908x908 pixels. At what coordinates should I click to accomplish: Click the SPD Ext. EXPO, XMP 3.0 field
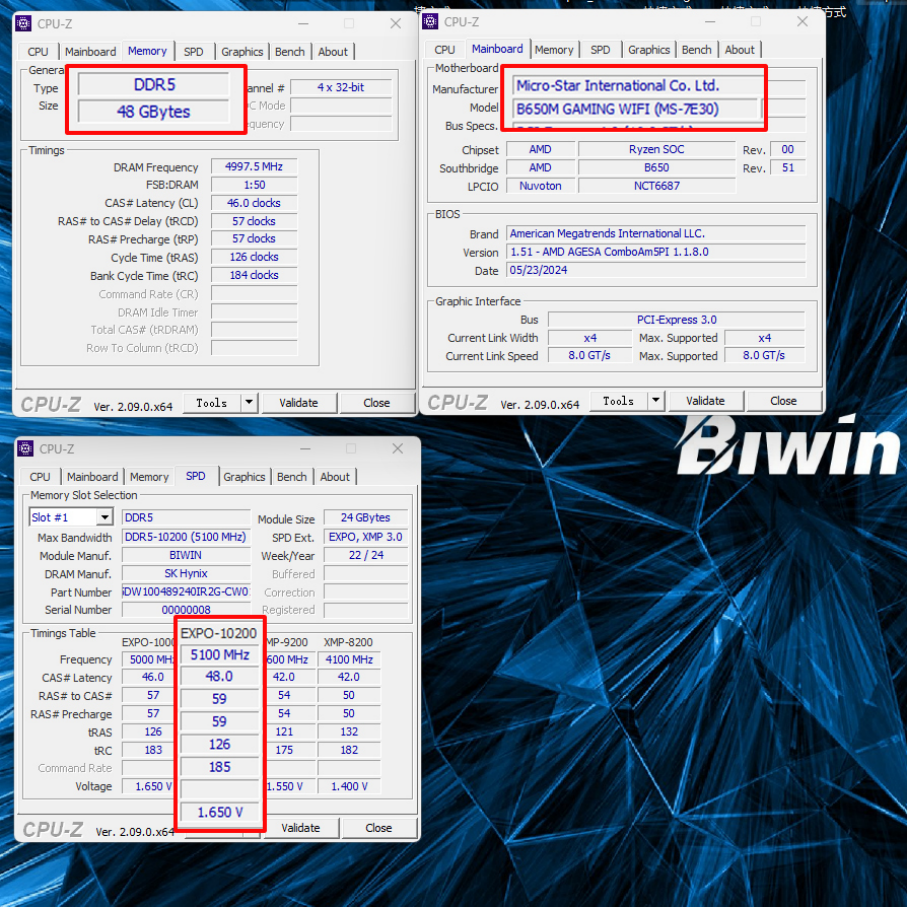[365, 537]
